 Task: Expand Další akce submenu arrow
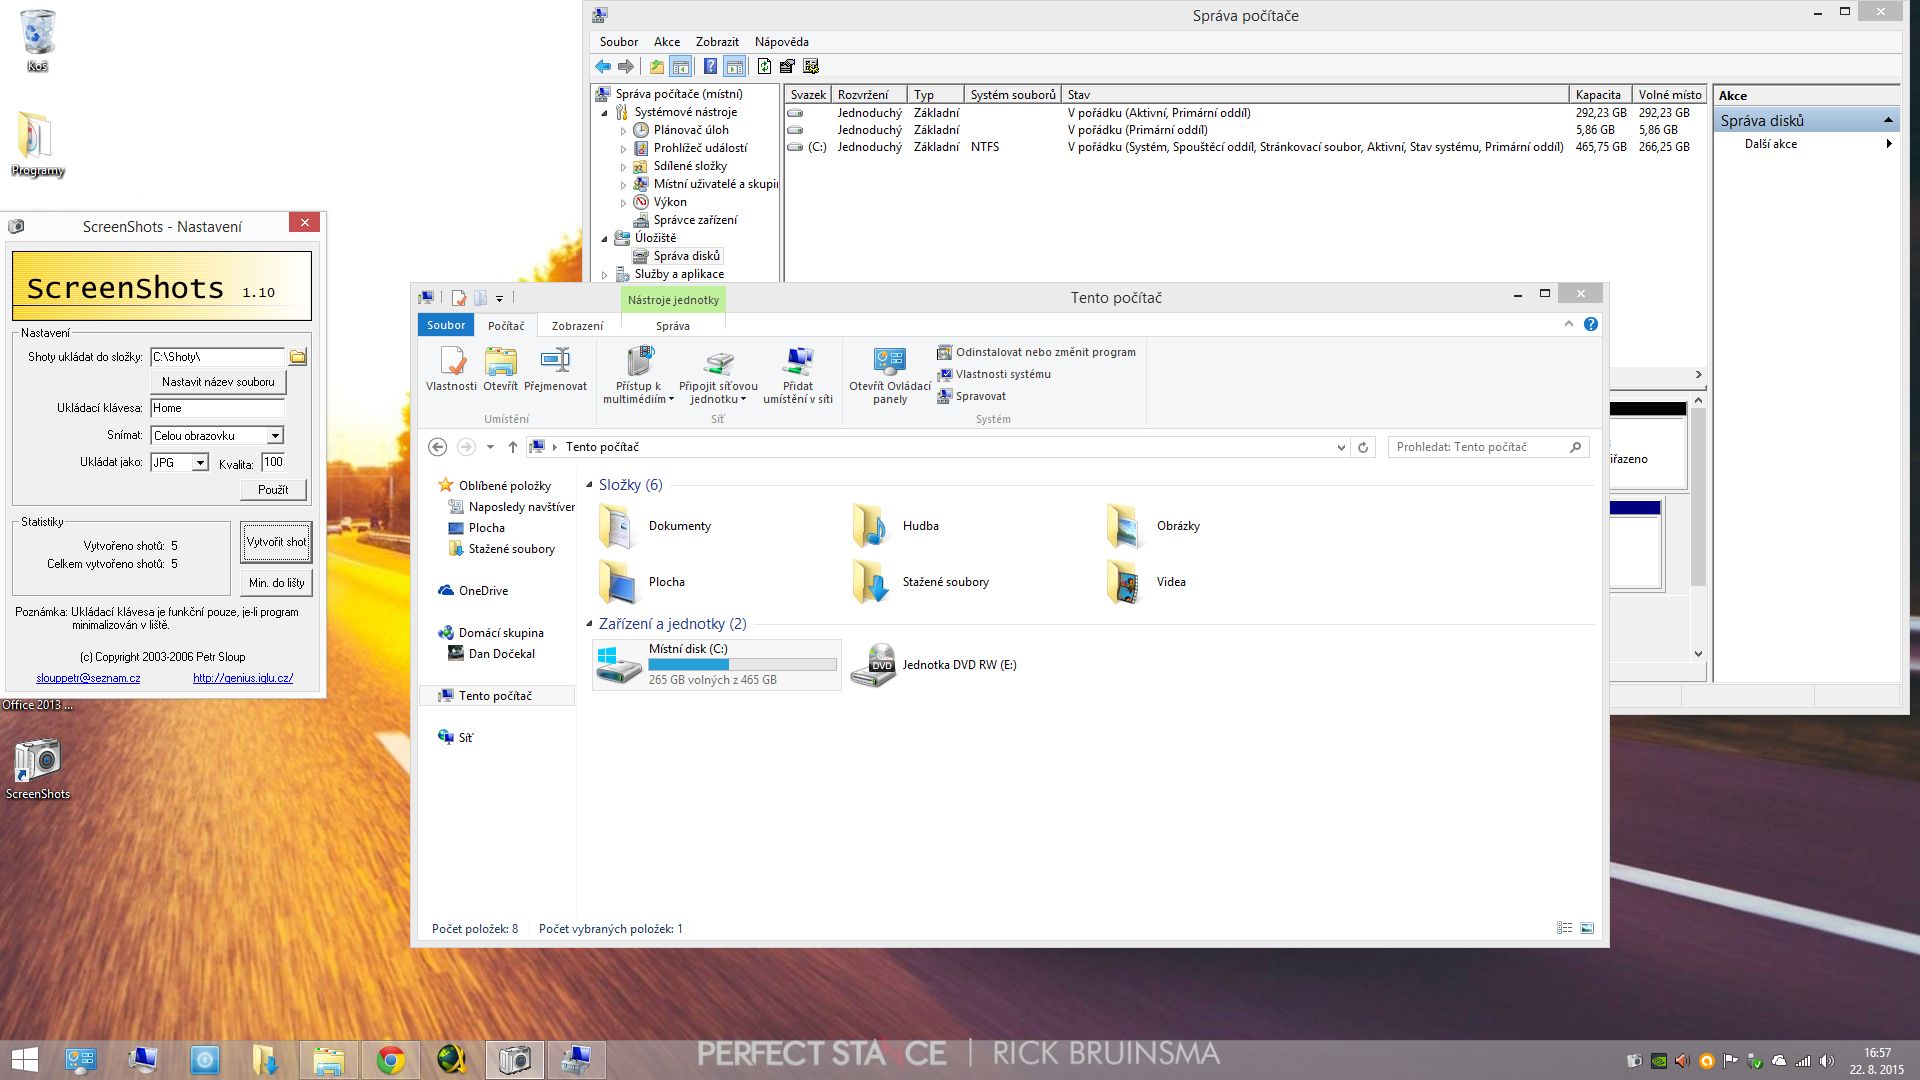click(x=1889, y=144)
